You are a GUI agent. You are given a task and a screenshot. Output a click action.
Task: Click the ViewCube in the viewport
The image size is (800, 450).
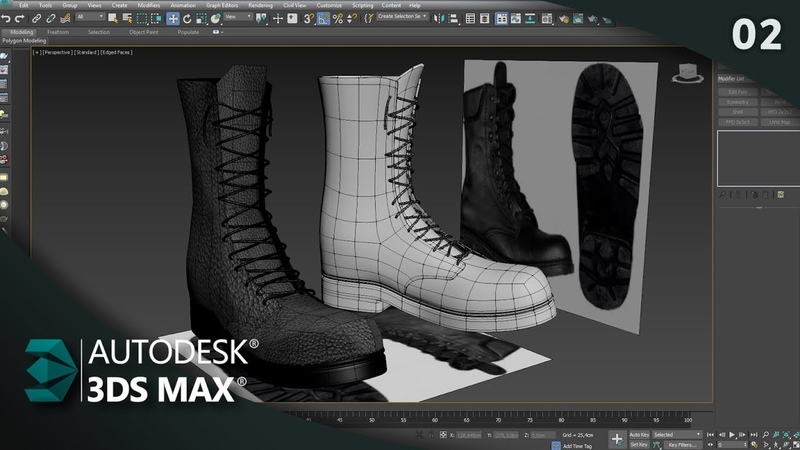click(687, 73)
